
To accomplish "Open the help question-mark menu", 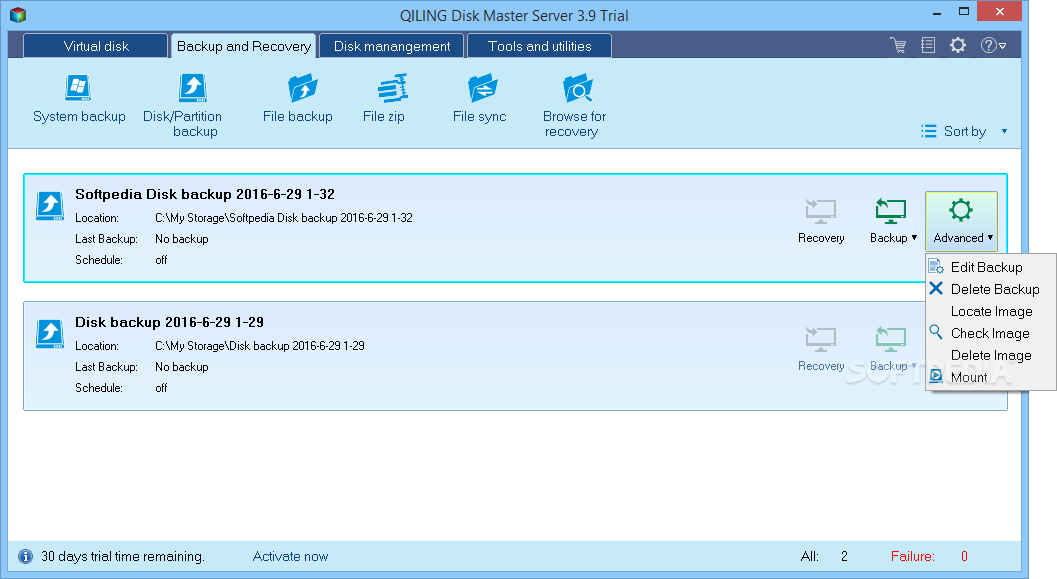I will (x=993, y=45).
